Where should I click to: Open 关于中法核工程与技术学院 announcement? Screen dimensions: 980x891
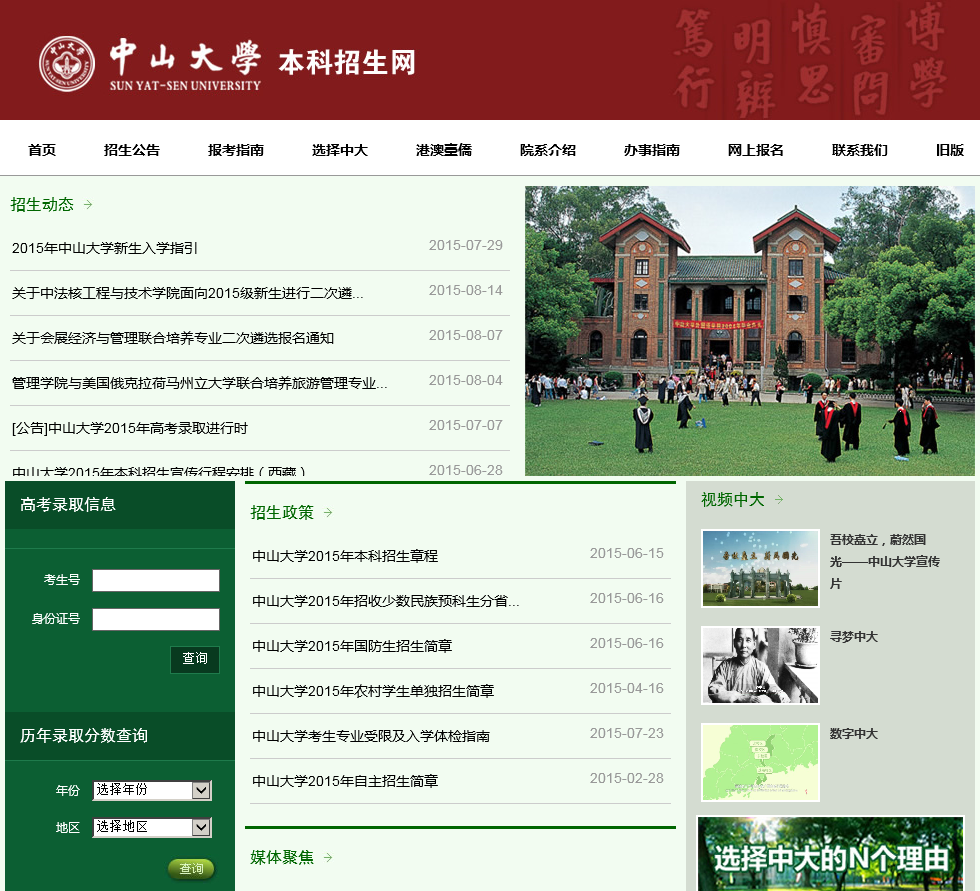click(188, 293)
